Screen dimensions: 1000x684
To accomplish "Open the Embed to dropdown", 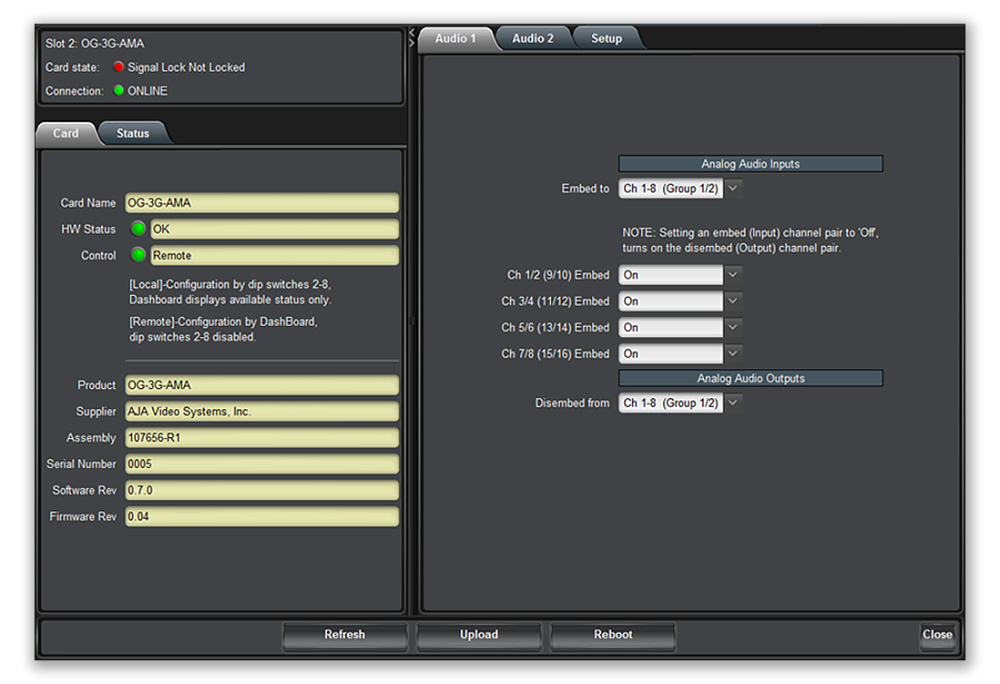I will click(733, 188).
